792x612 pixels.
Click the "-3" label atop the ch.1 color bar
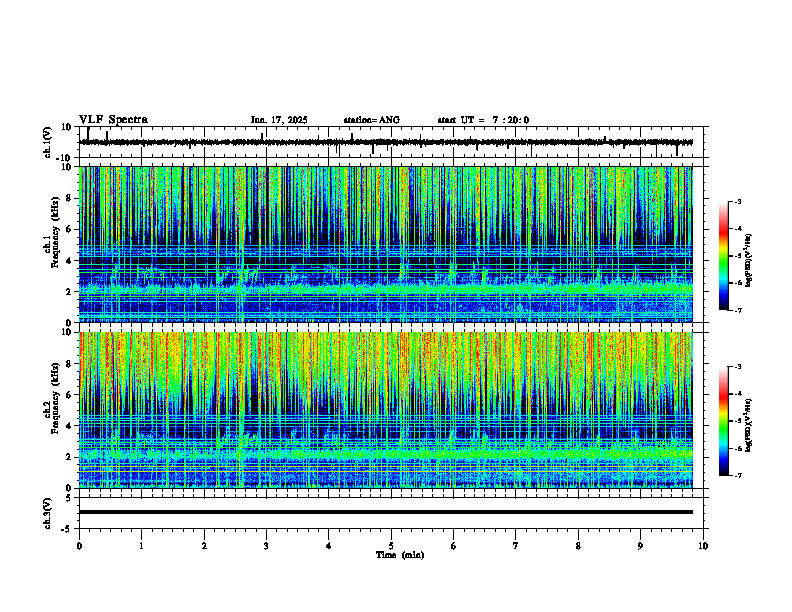click(737, 201)
